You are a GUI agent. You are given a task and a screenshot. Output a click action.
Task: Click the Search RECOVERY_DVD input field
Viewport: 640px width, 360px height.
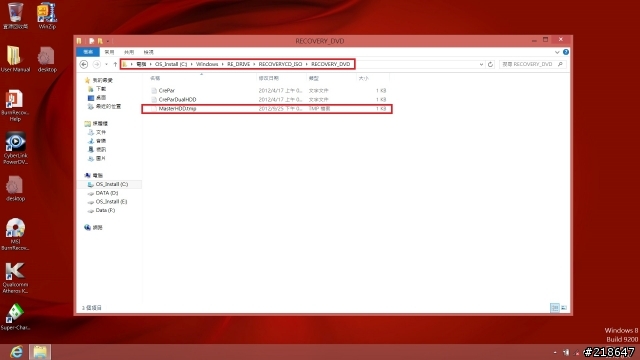point(533,64)
